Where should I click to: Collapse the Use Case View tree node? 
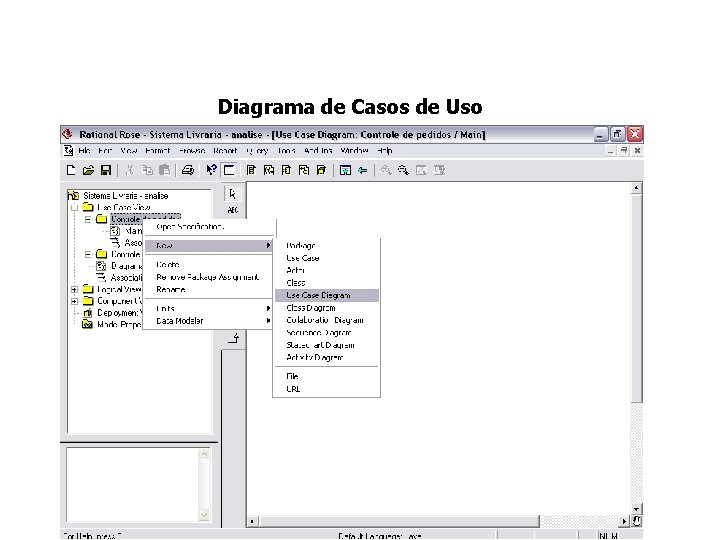[74, 208]
